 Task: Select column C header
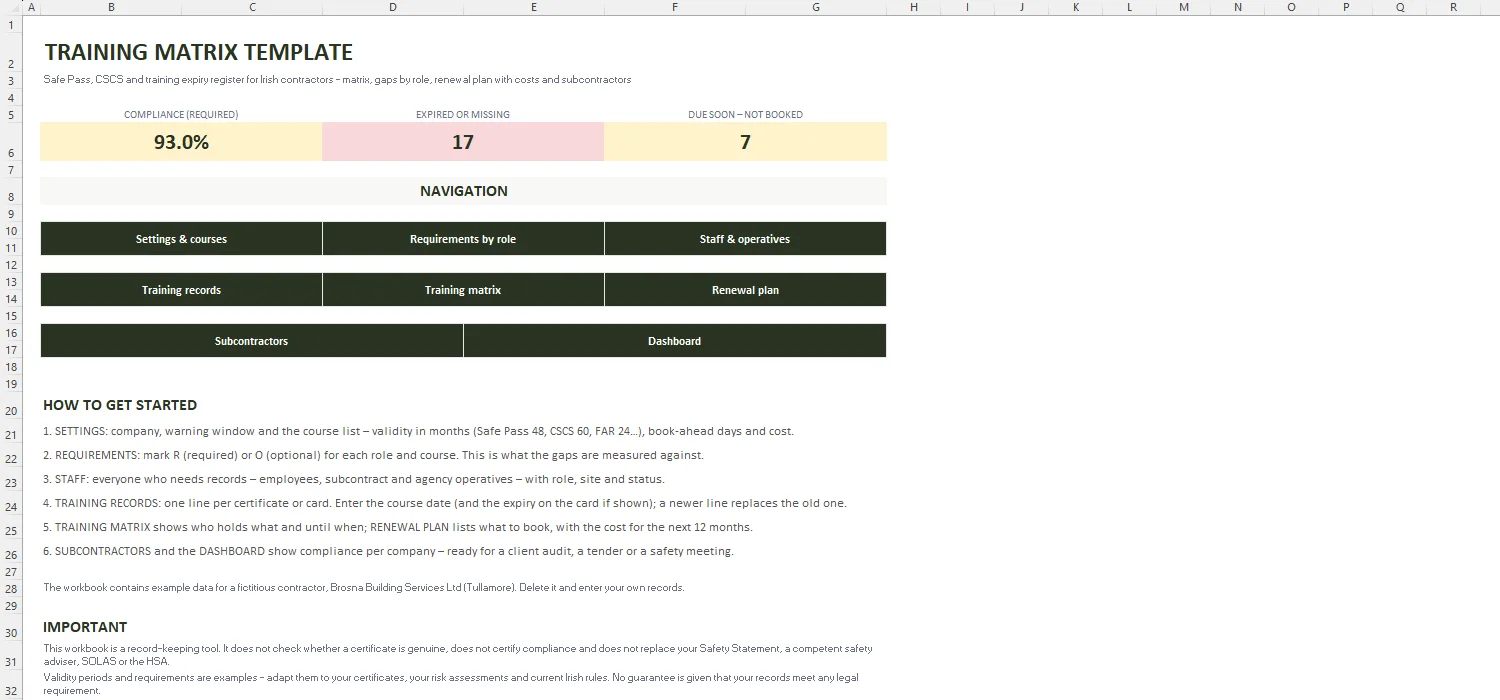252,7
